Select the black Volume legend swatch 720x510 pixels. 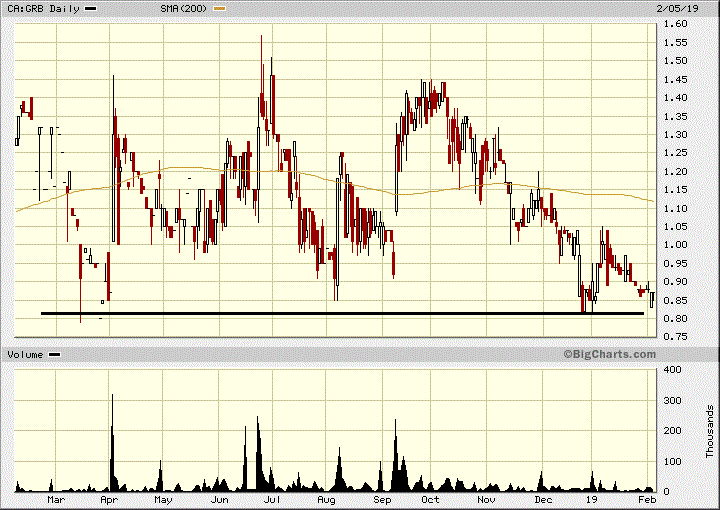tap(55, 354)
